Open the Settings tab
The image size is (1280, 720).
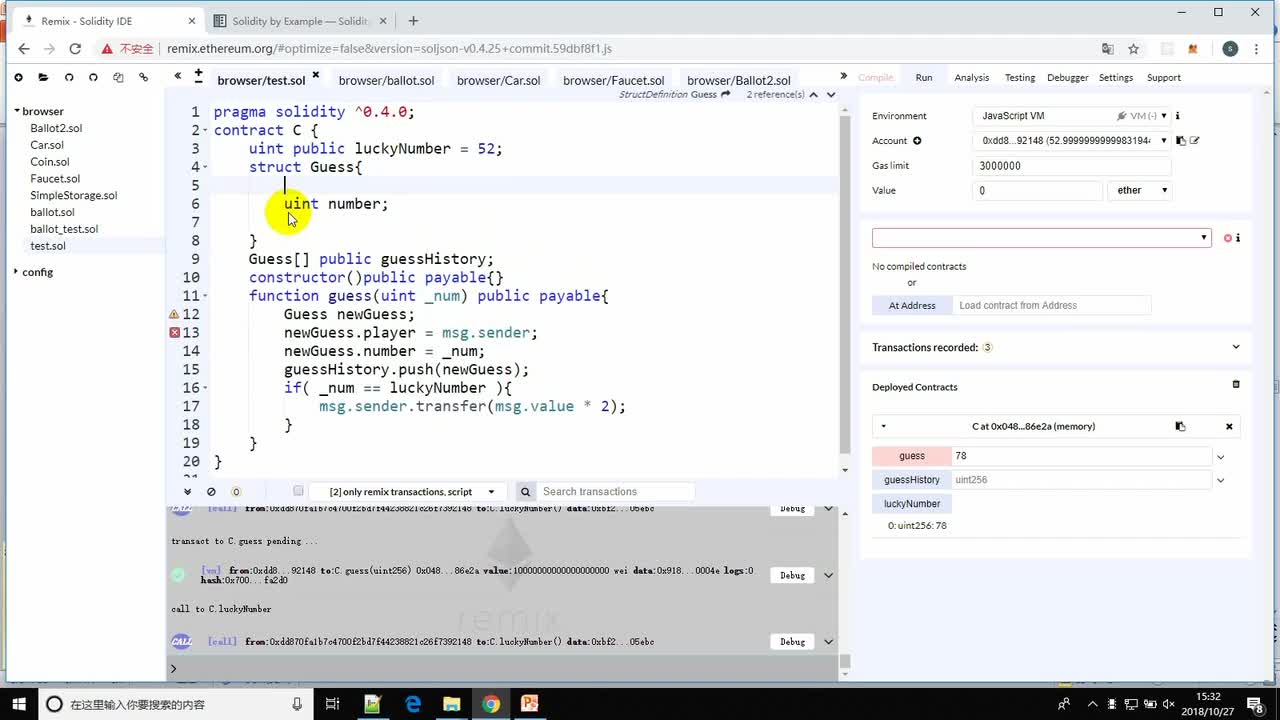(x=1116, y=77)
